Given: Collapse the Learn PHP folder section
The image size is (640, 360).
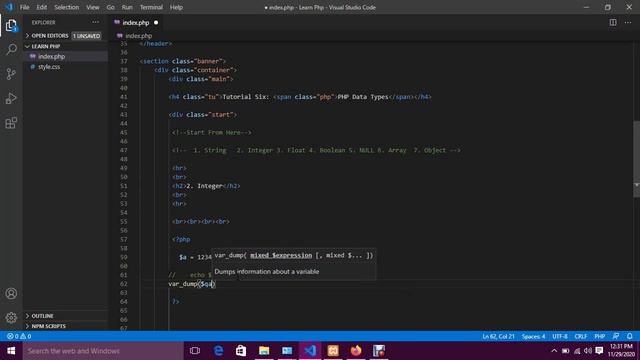Looking at the screenshot, I should 65,46.
